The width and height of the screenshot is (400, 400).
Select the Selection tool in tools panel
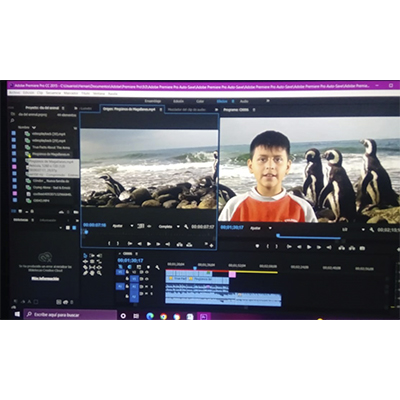pyautogui.click(x=85, y=256)
